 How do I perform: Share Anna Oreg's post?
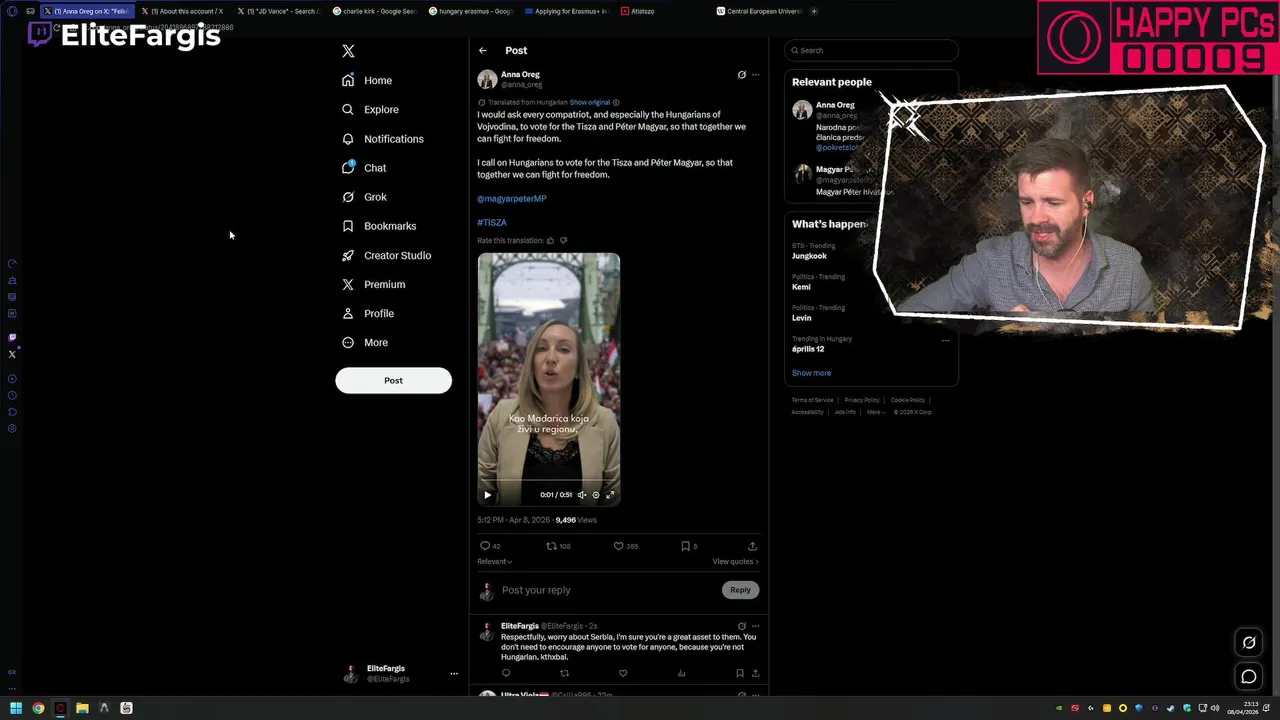(752, 546)
